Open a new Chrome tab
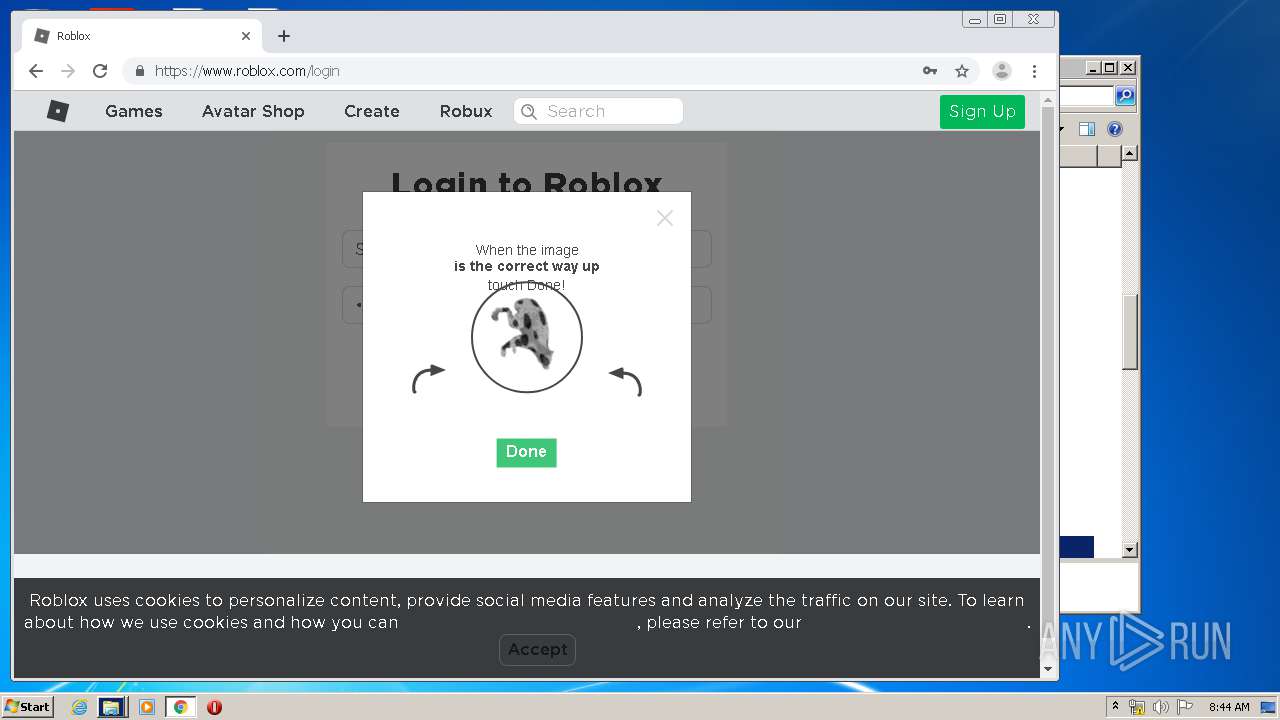The height and width of the screenshot is (720, 1280). [x=284, y=36]
